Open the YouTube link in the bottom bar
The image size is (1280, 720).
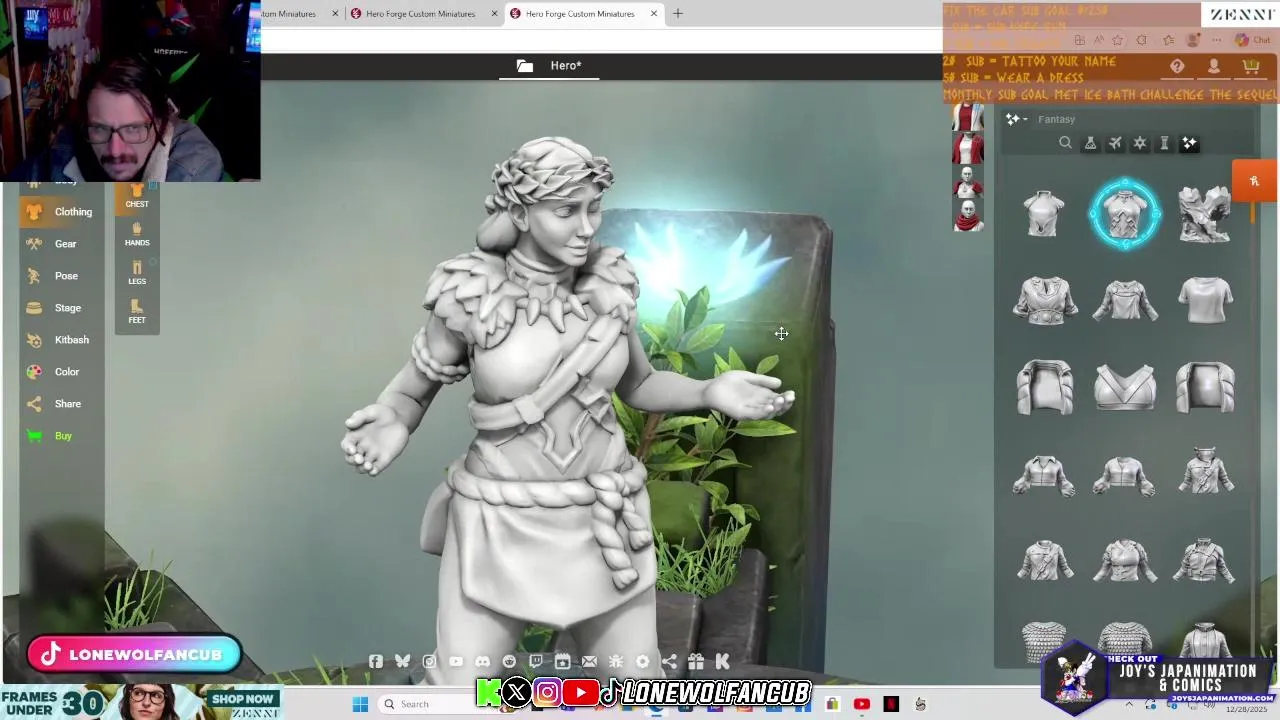click(x=456, y=661)
